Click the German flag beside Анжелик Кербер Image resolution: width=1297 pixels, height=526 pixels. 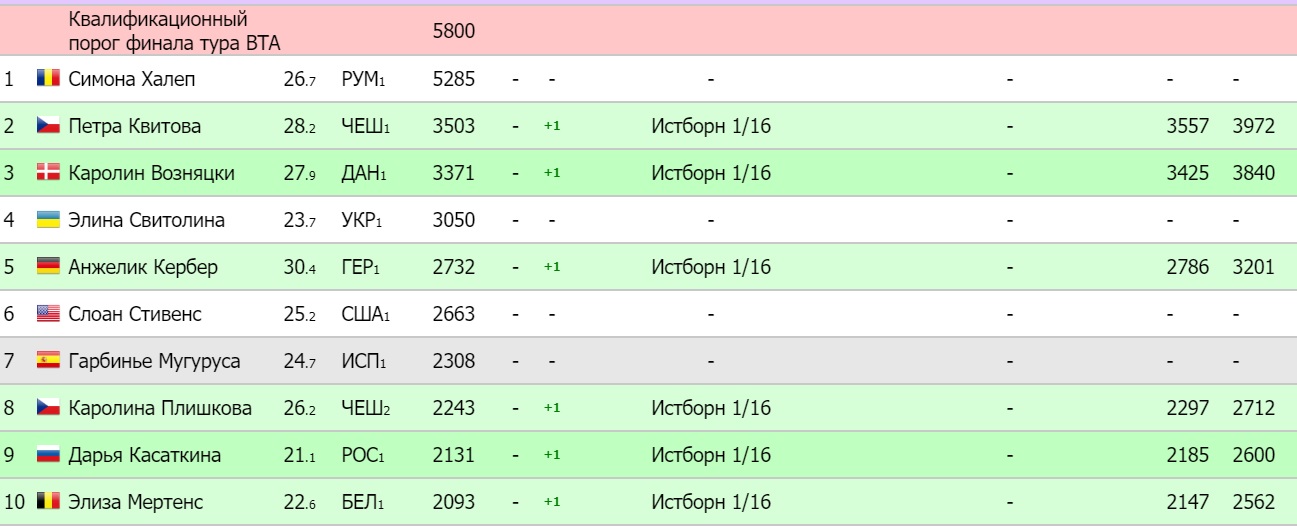click(x=48, y=267)
